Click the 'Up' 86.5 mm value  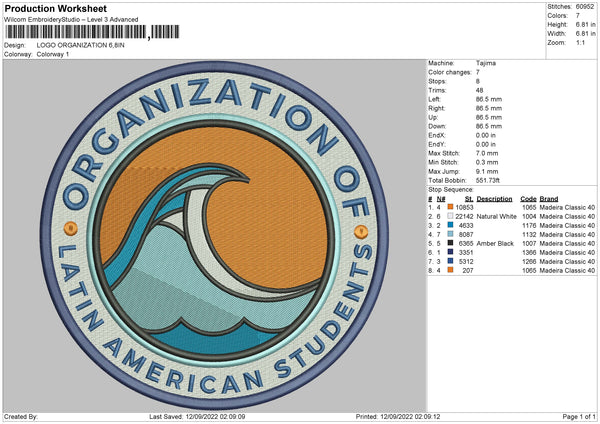tap(489, 117)
